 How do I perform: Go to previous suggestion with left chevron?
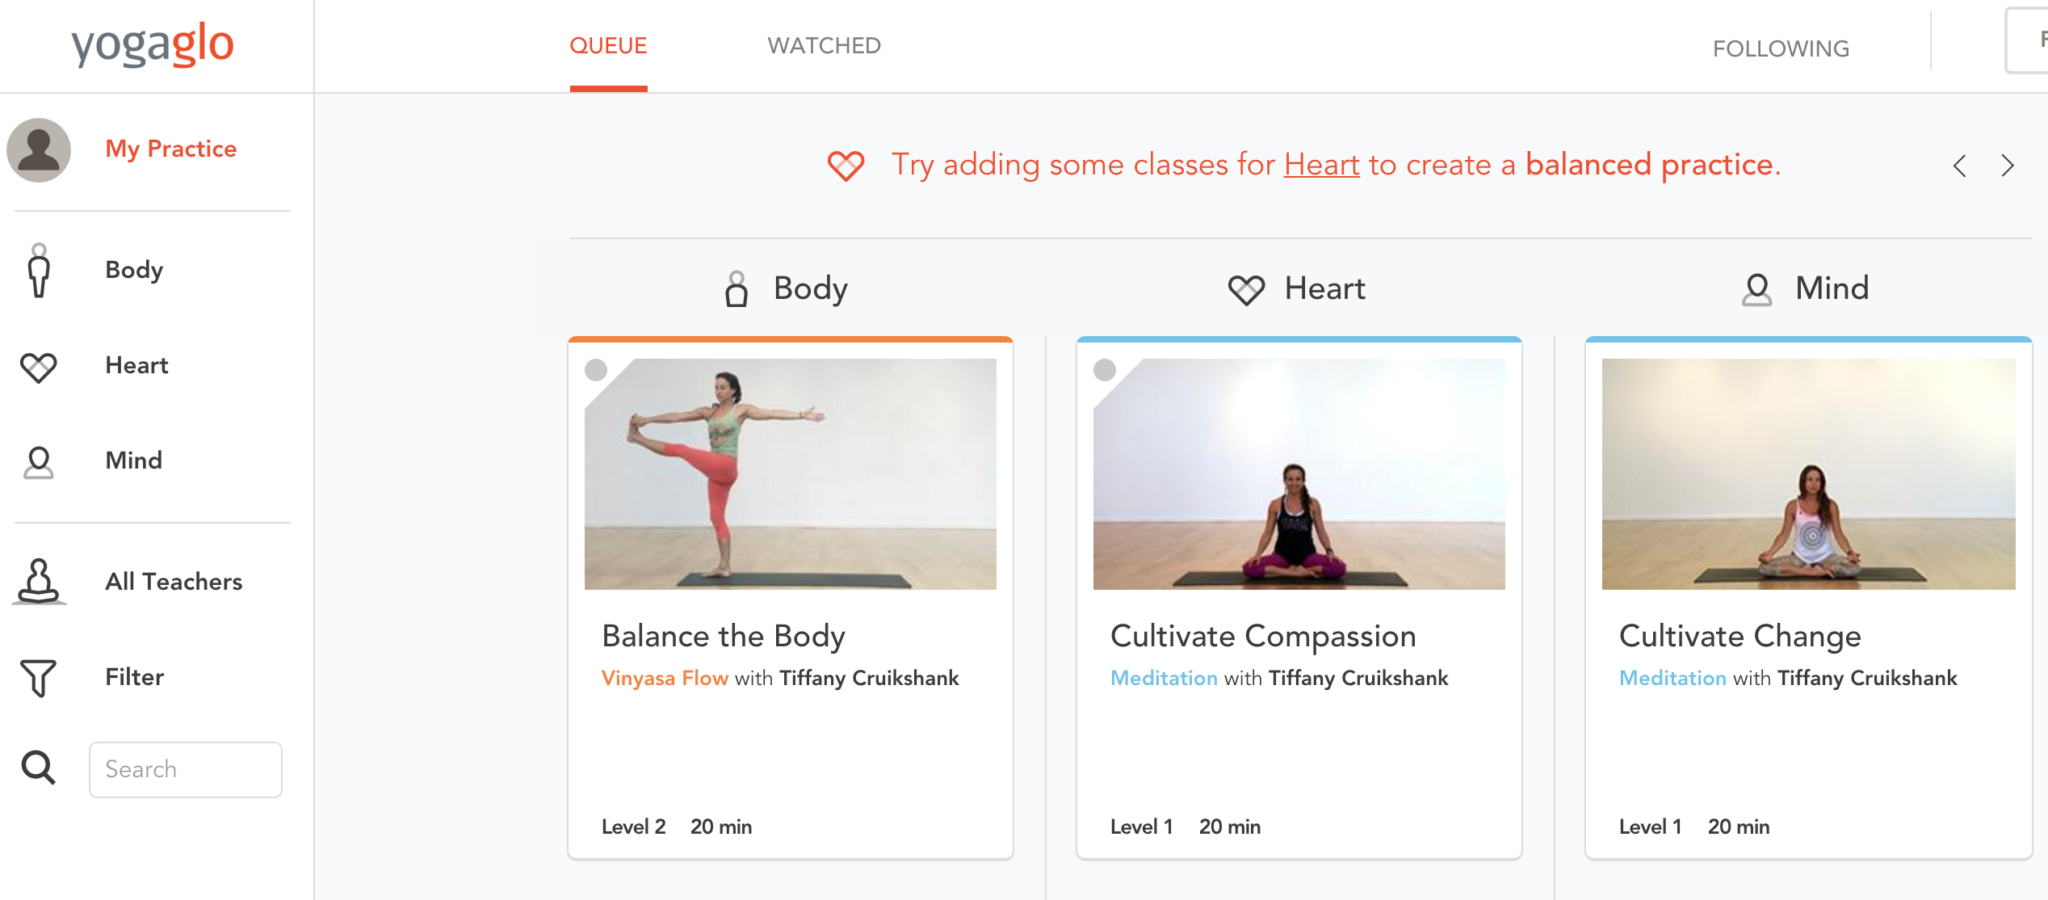[x=1960, y=166]
